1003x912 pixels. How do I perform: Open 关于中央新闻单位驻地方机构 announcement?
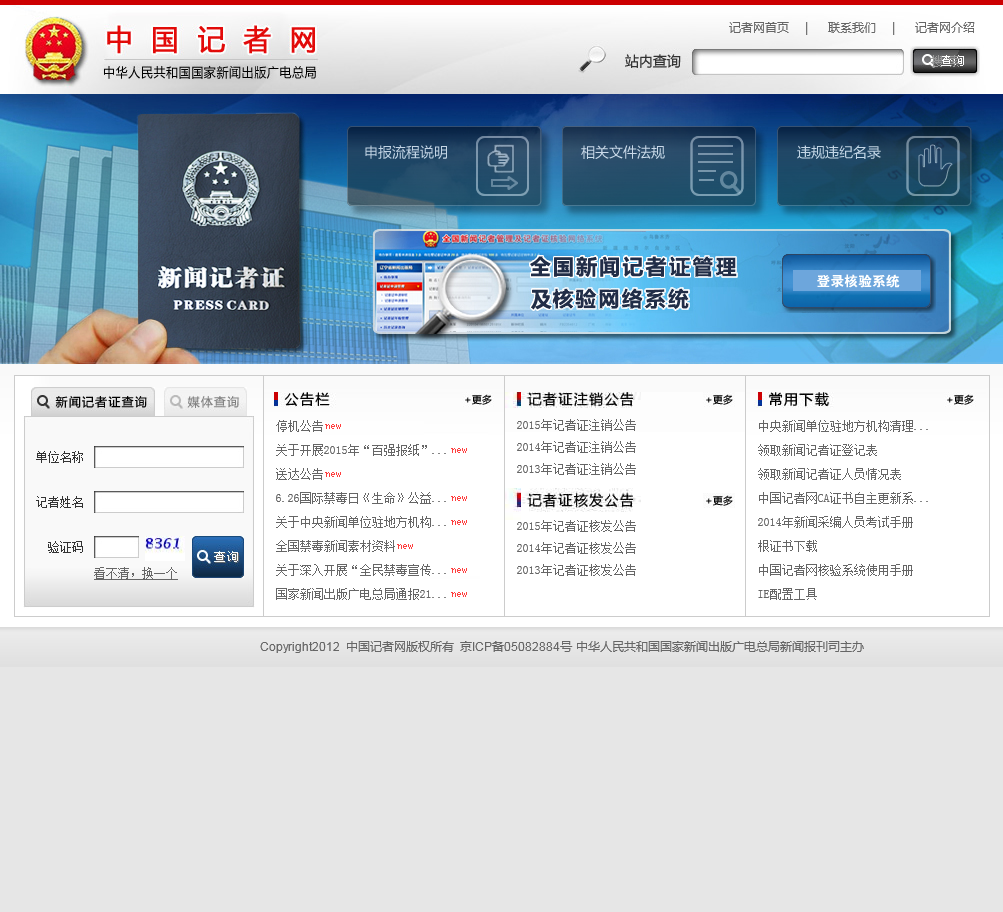tap(361, 522)
